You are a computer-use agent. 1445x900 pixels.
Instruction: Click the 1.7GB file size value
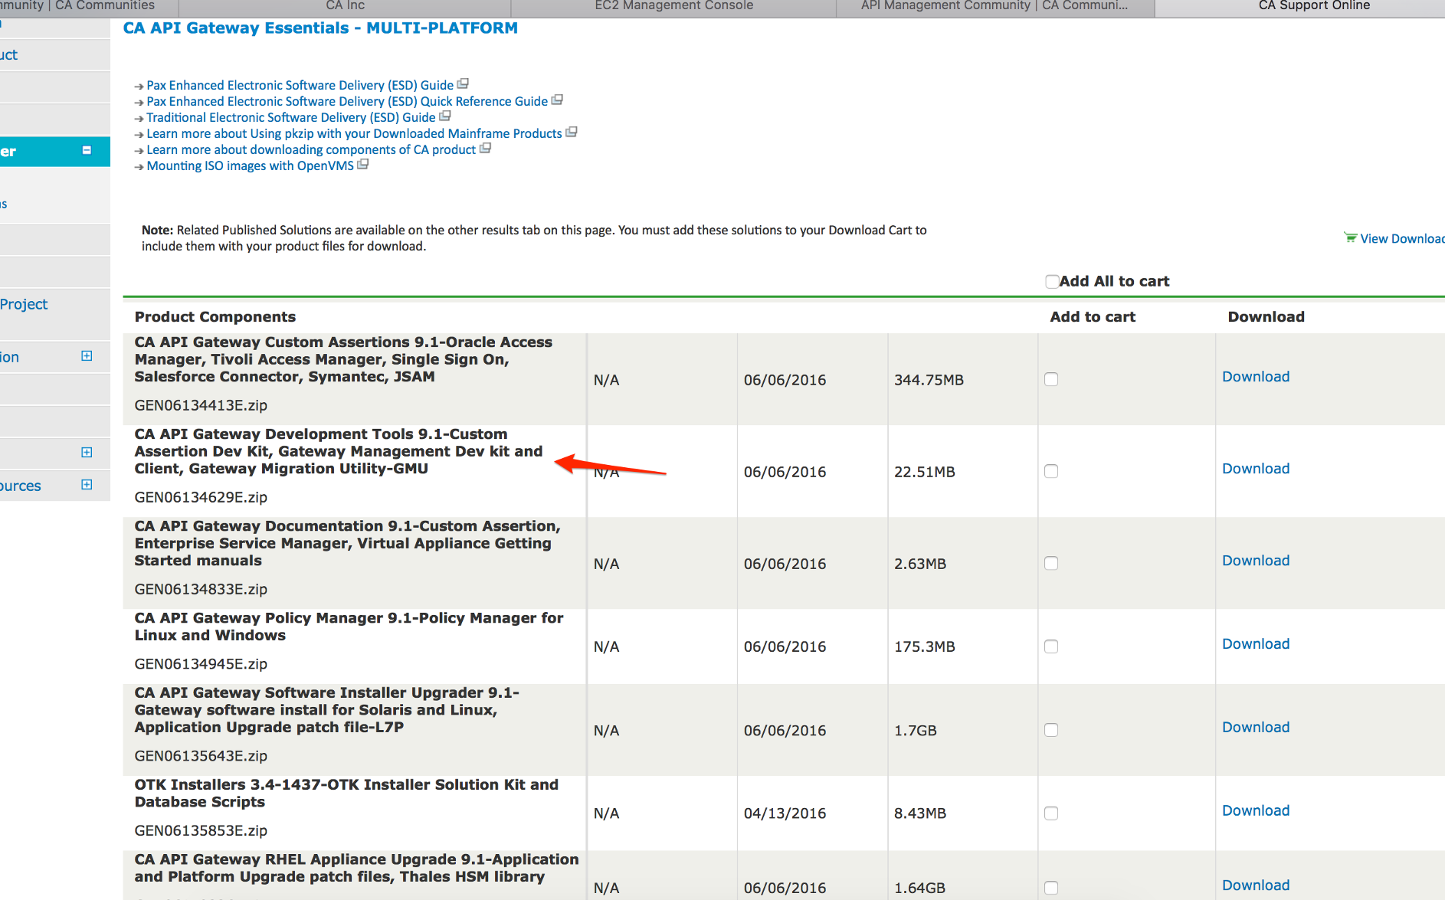point(915,731)
